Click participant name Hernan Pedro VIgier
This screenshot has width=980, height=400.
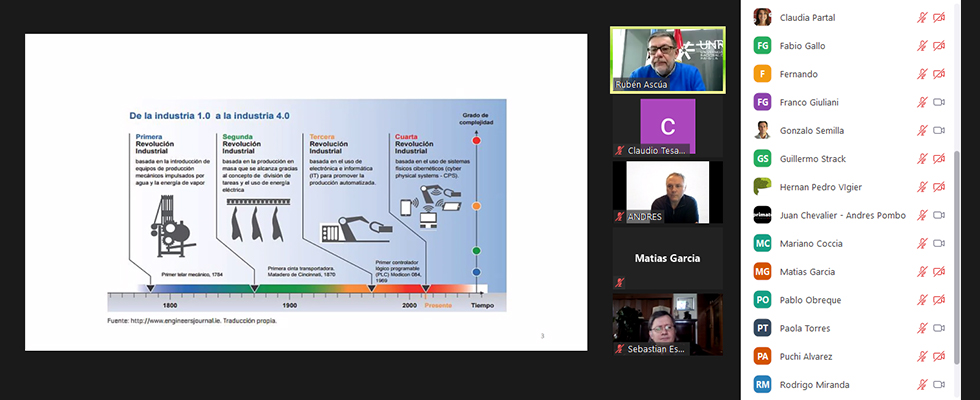[822, 187]
